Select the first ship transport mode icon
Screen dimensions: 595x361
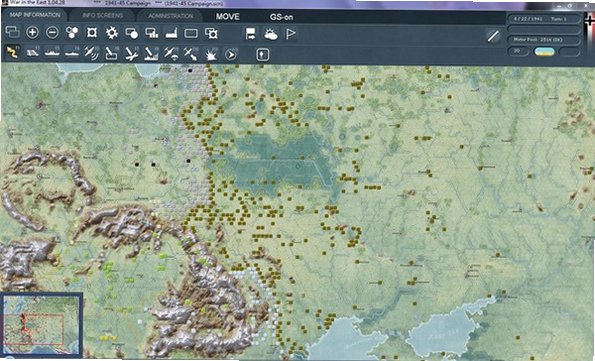click(52, 53)
